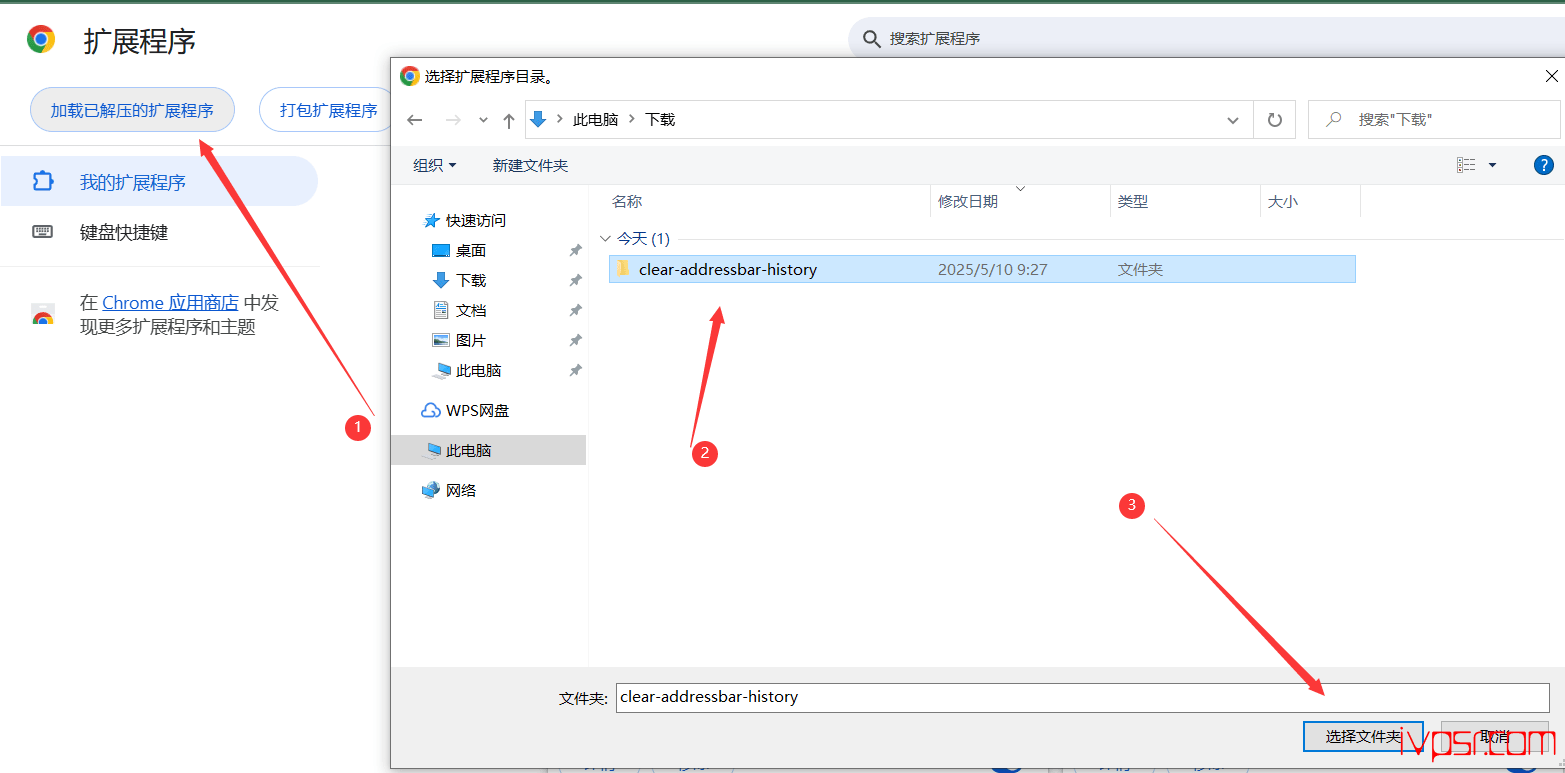
Task: Open 键盘快捷键 in the sidebar
Action: point(124,232)
